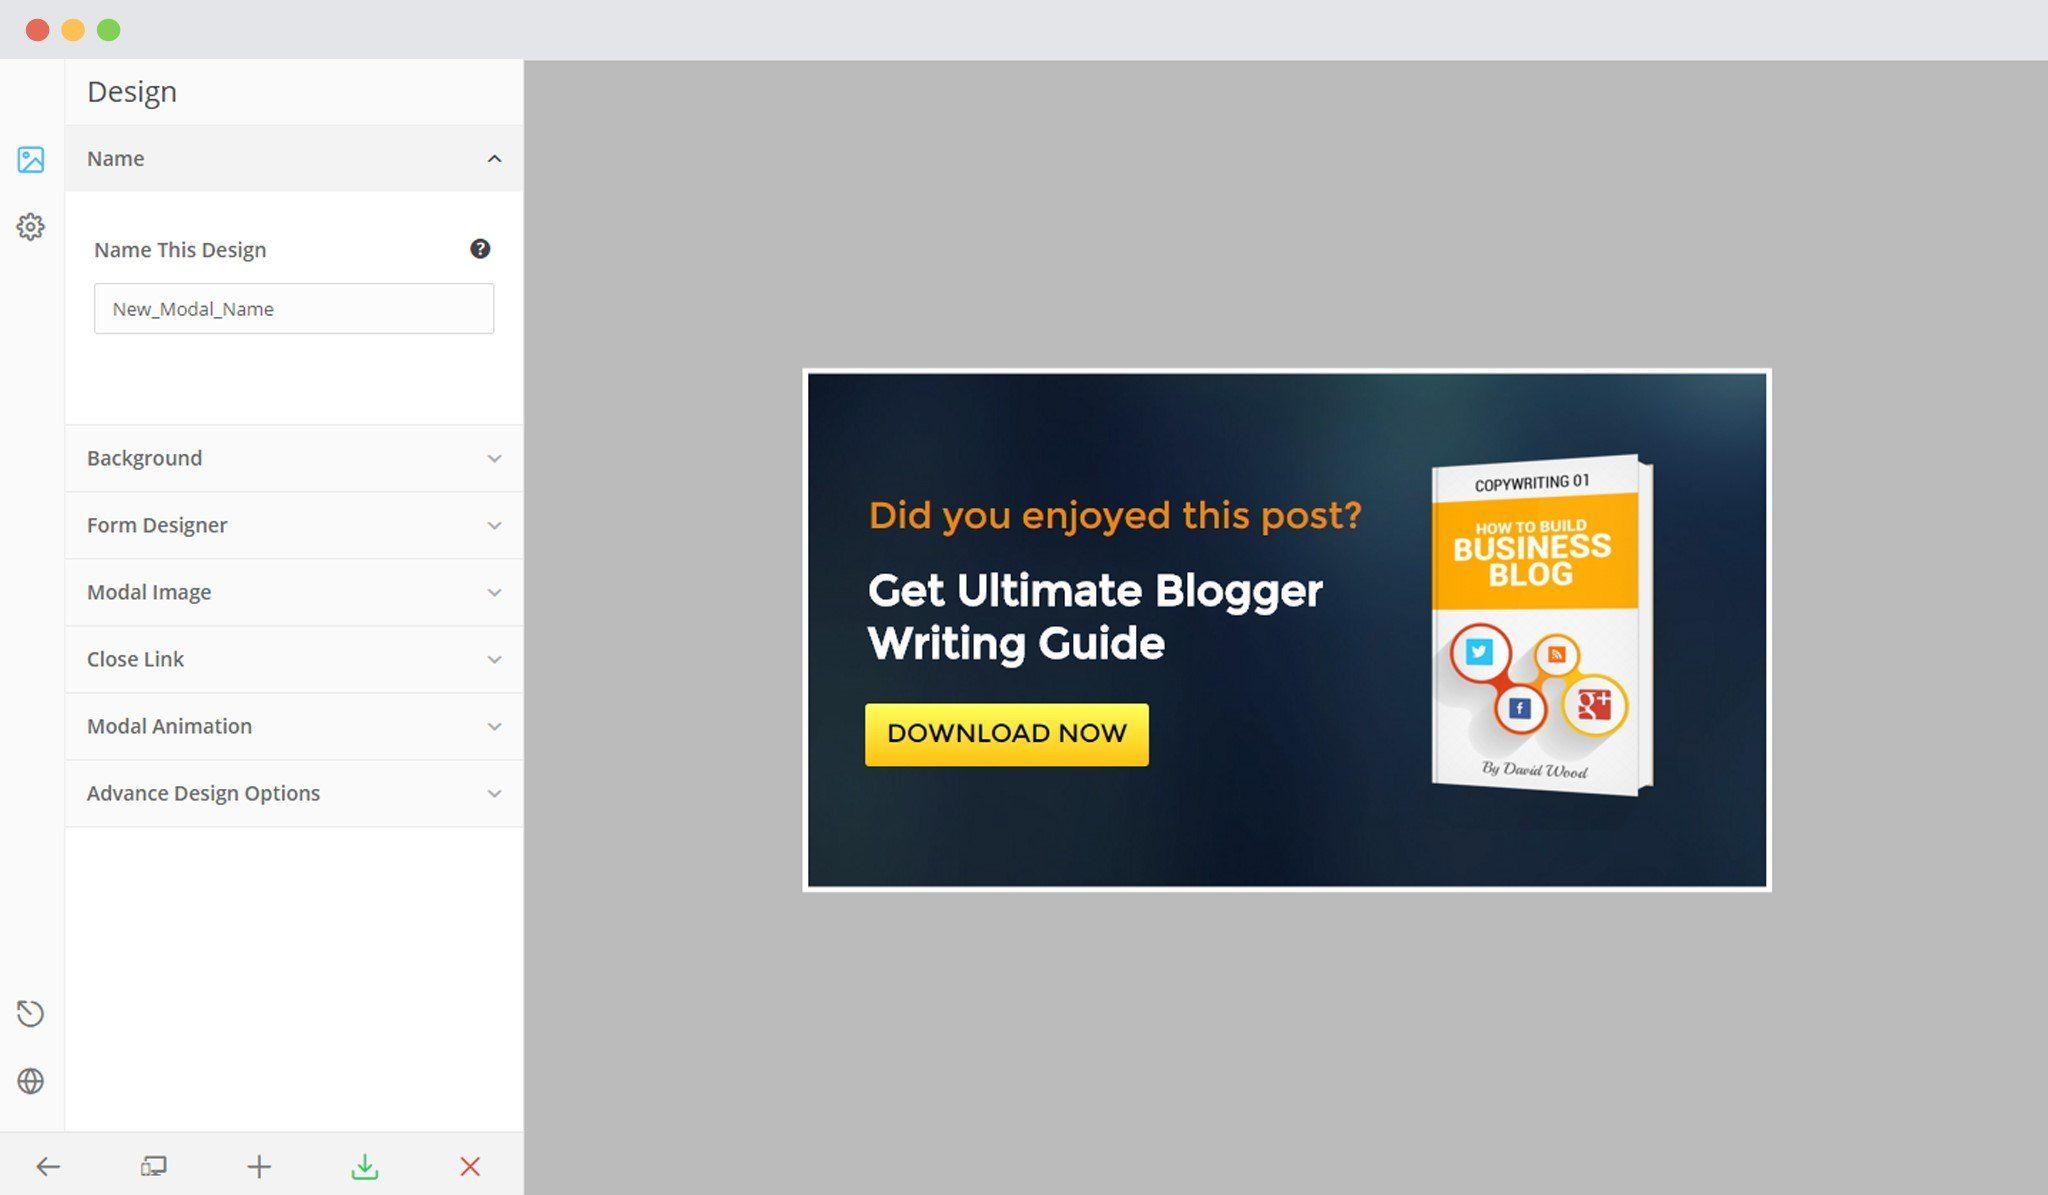
Task: Expand the Background section
Action: pyautogui.click(x=294, y=458)
